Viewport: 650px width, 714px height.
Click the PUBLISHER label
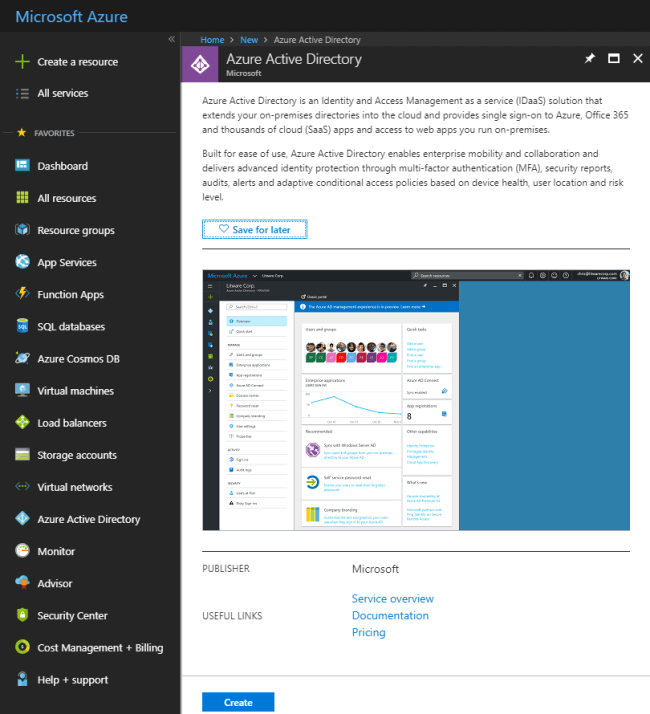pyautogui.click(x=226, y=569)
